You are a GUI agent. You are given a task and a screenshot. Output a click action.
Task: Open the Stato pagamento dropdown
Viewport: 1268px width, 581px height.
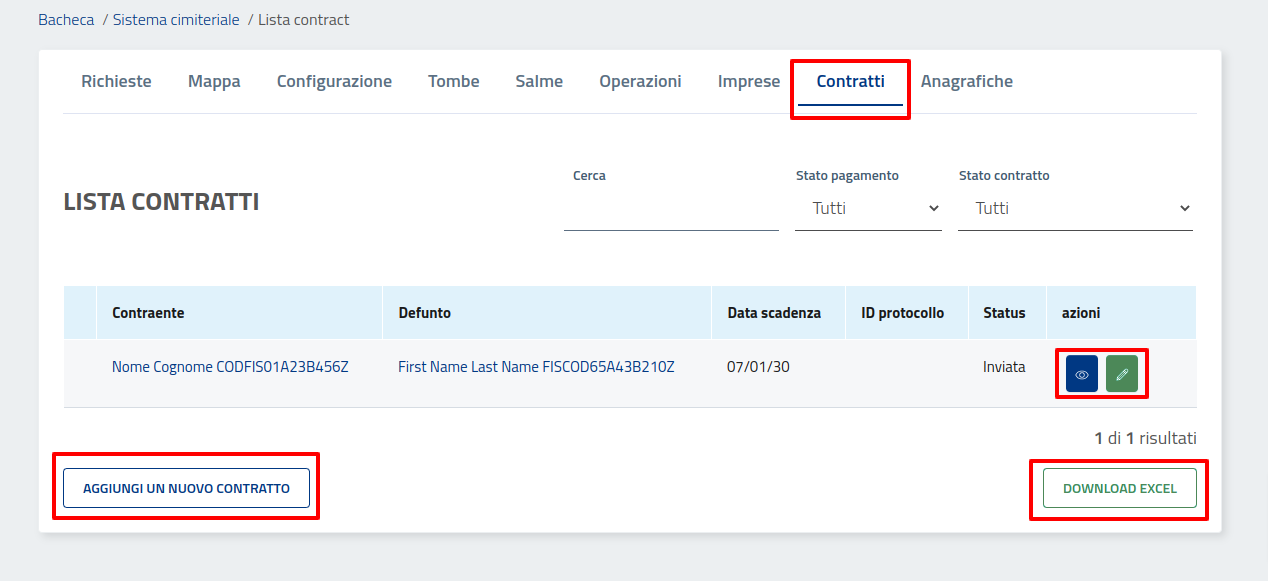[868, 209]
